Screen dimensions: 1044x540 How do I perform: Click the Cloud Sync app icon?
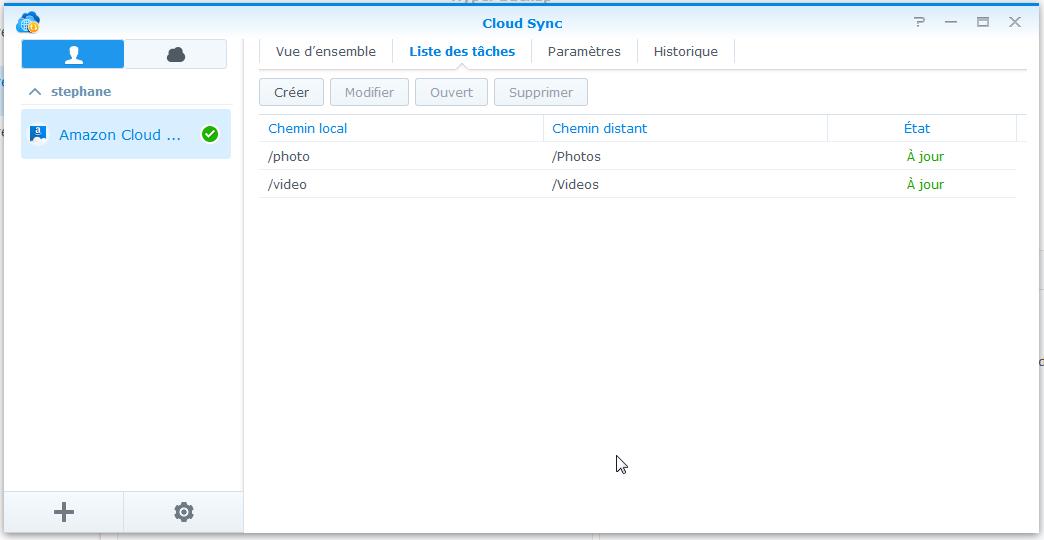[28, 22]
